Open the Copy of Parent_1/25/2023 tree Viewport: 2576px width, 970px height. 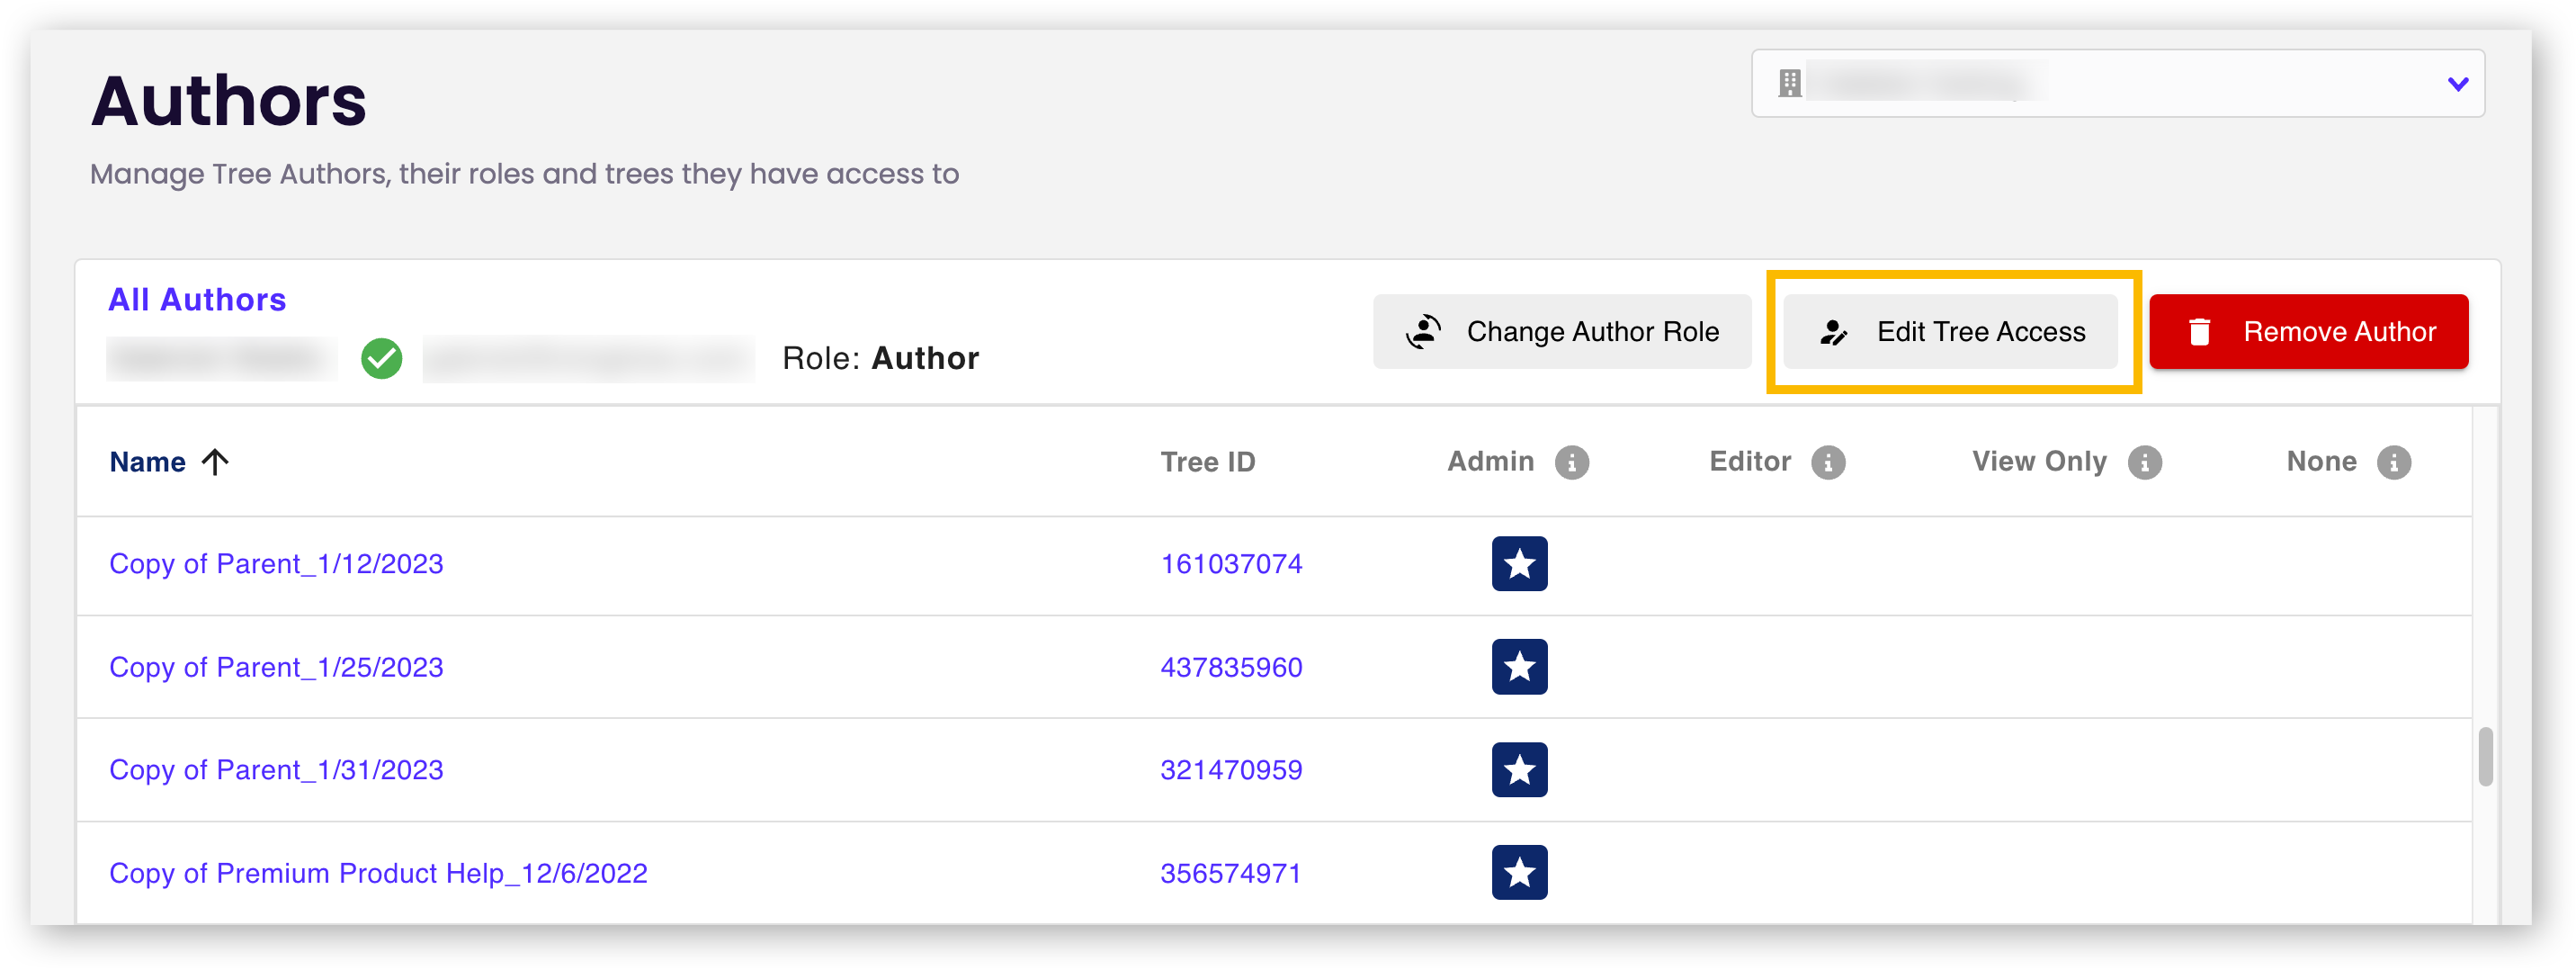[x=276, y=667]
